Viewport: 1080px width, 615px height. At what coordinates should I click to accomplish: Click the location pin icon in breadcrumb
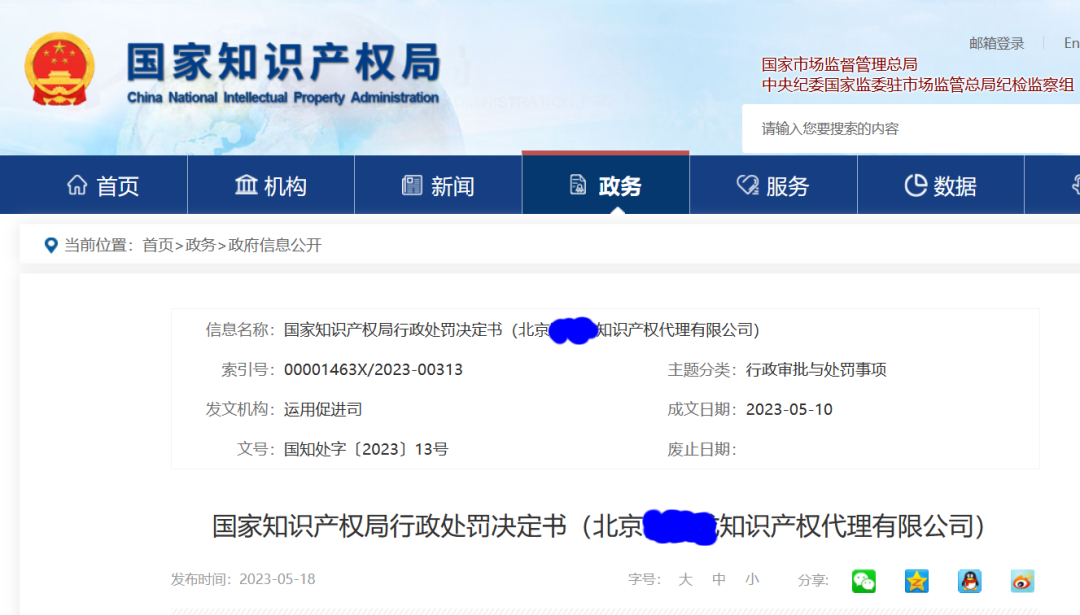(50, 245)
